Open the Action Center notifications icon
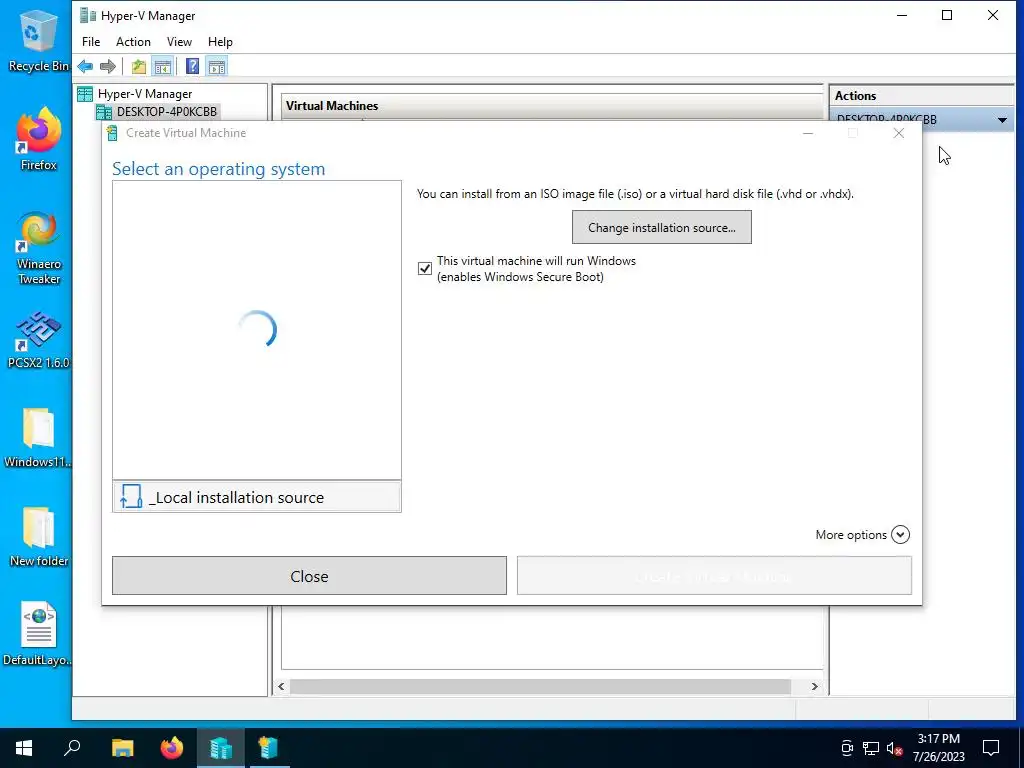The height and width of the screenshot is (768, 1024). pos(991,748)
